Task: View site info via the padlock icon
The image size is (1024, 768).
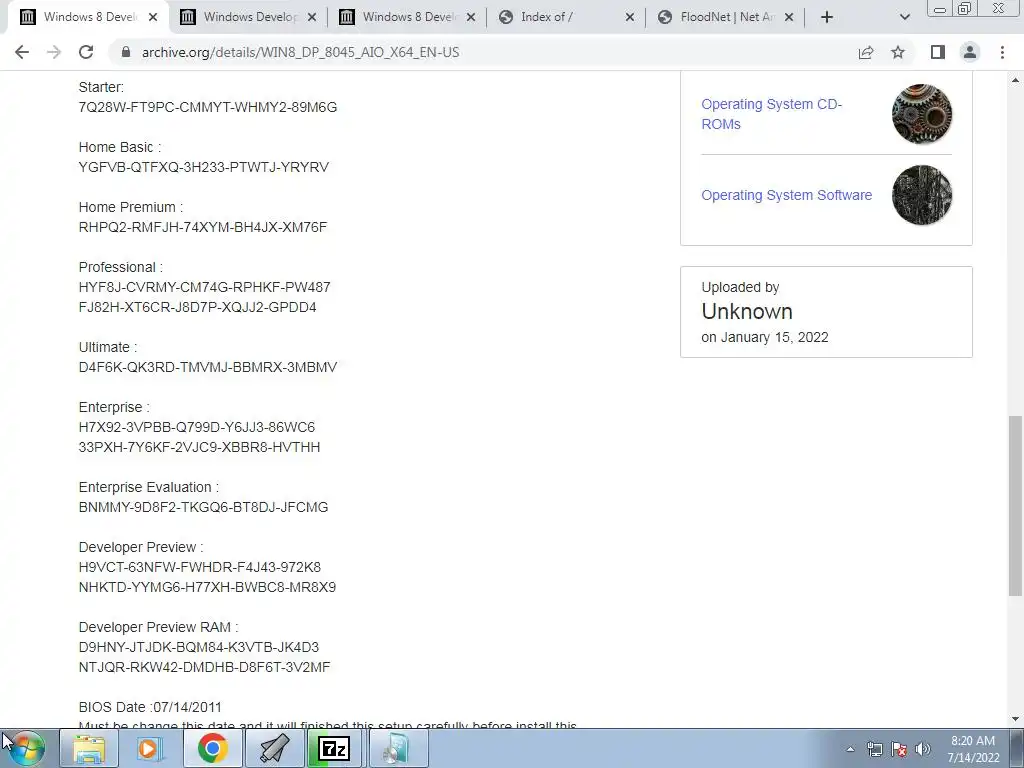Action: (126, 52)
